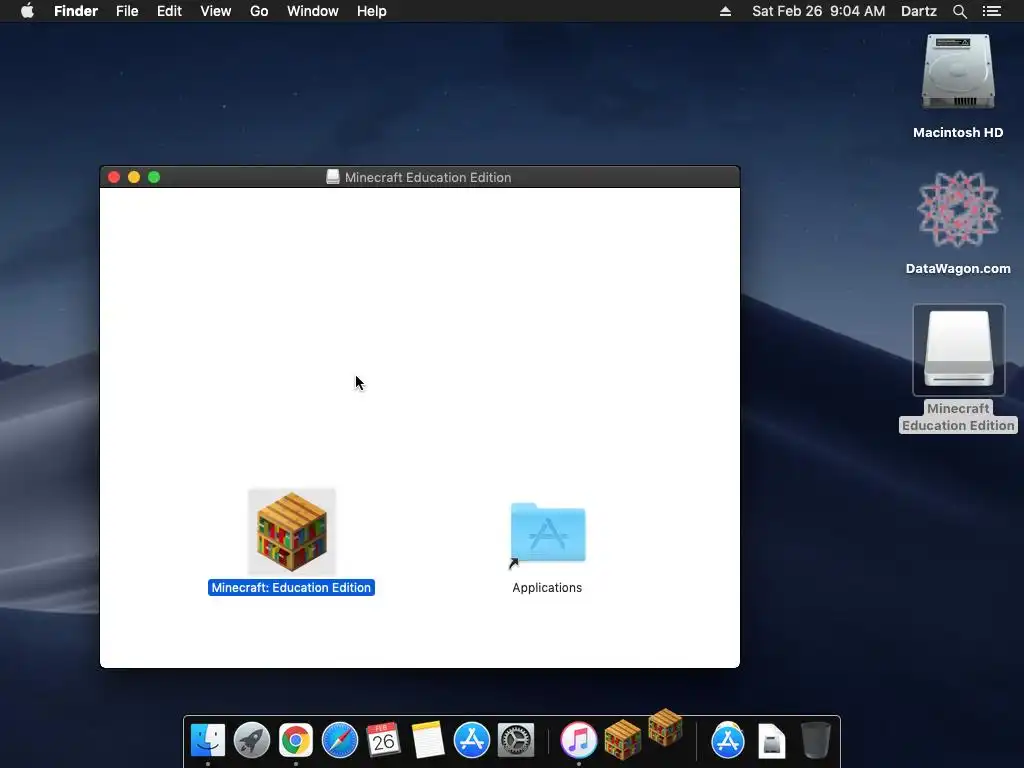This screenshot has height=768, width=1024.
Task: Click the Dartz user name menu
Action: (919, 11)
